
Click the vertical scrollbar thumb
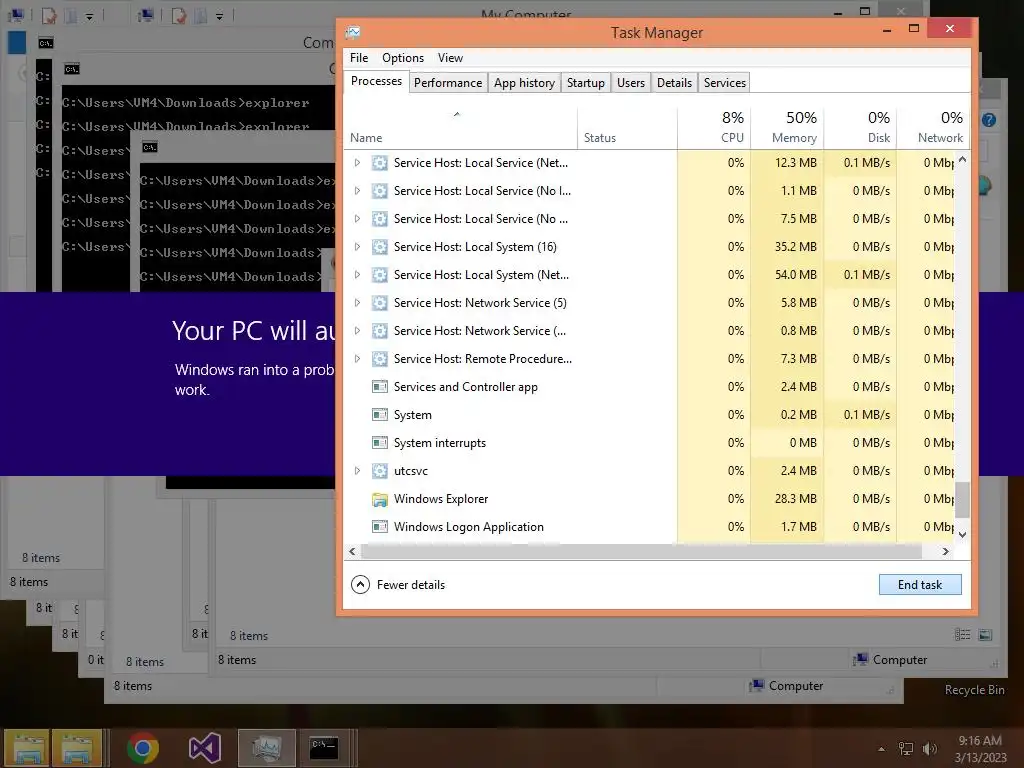[962, 500]
